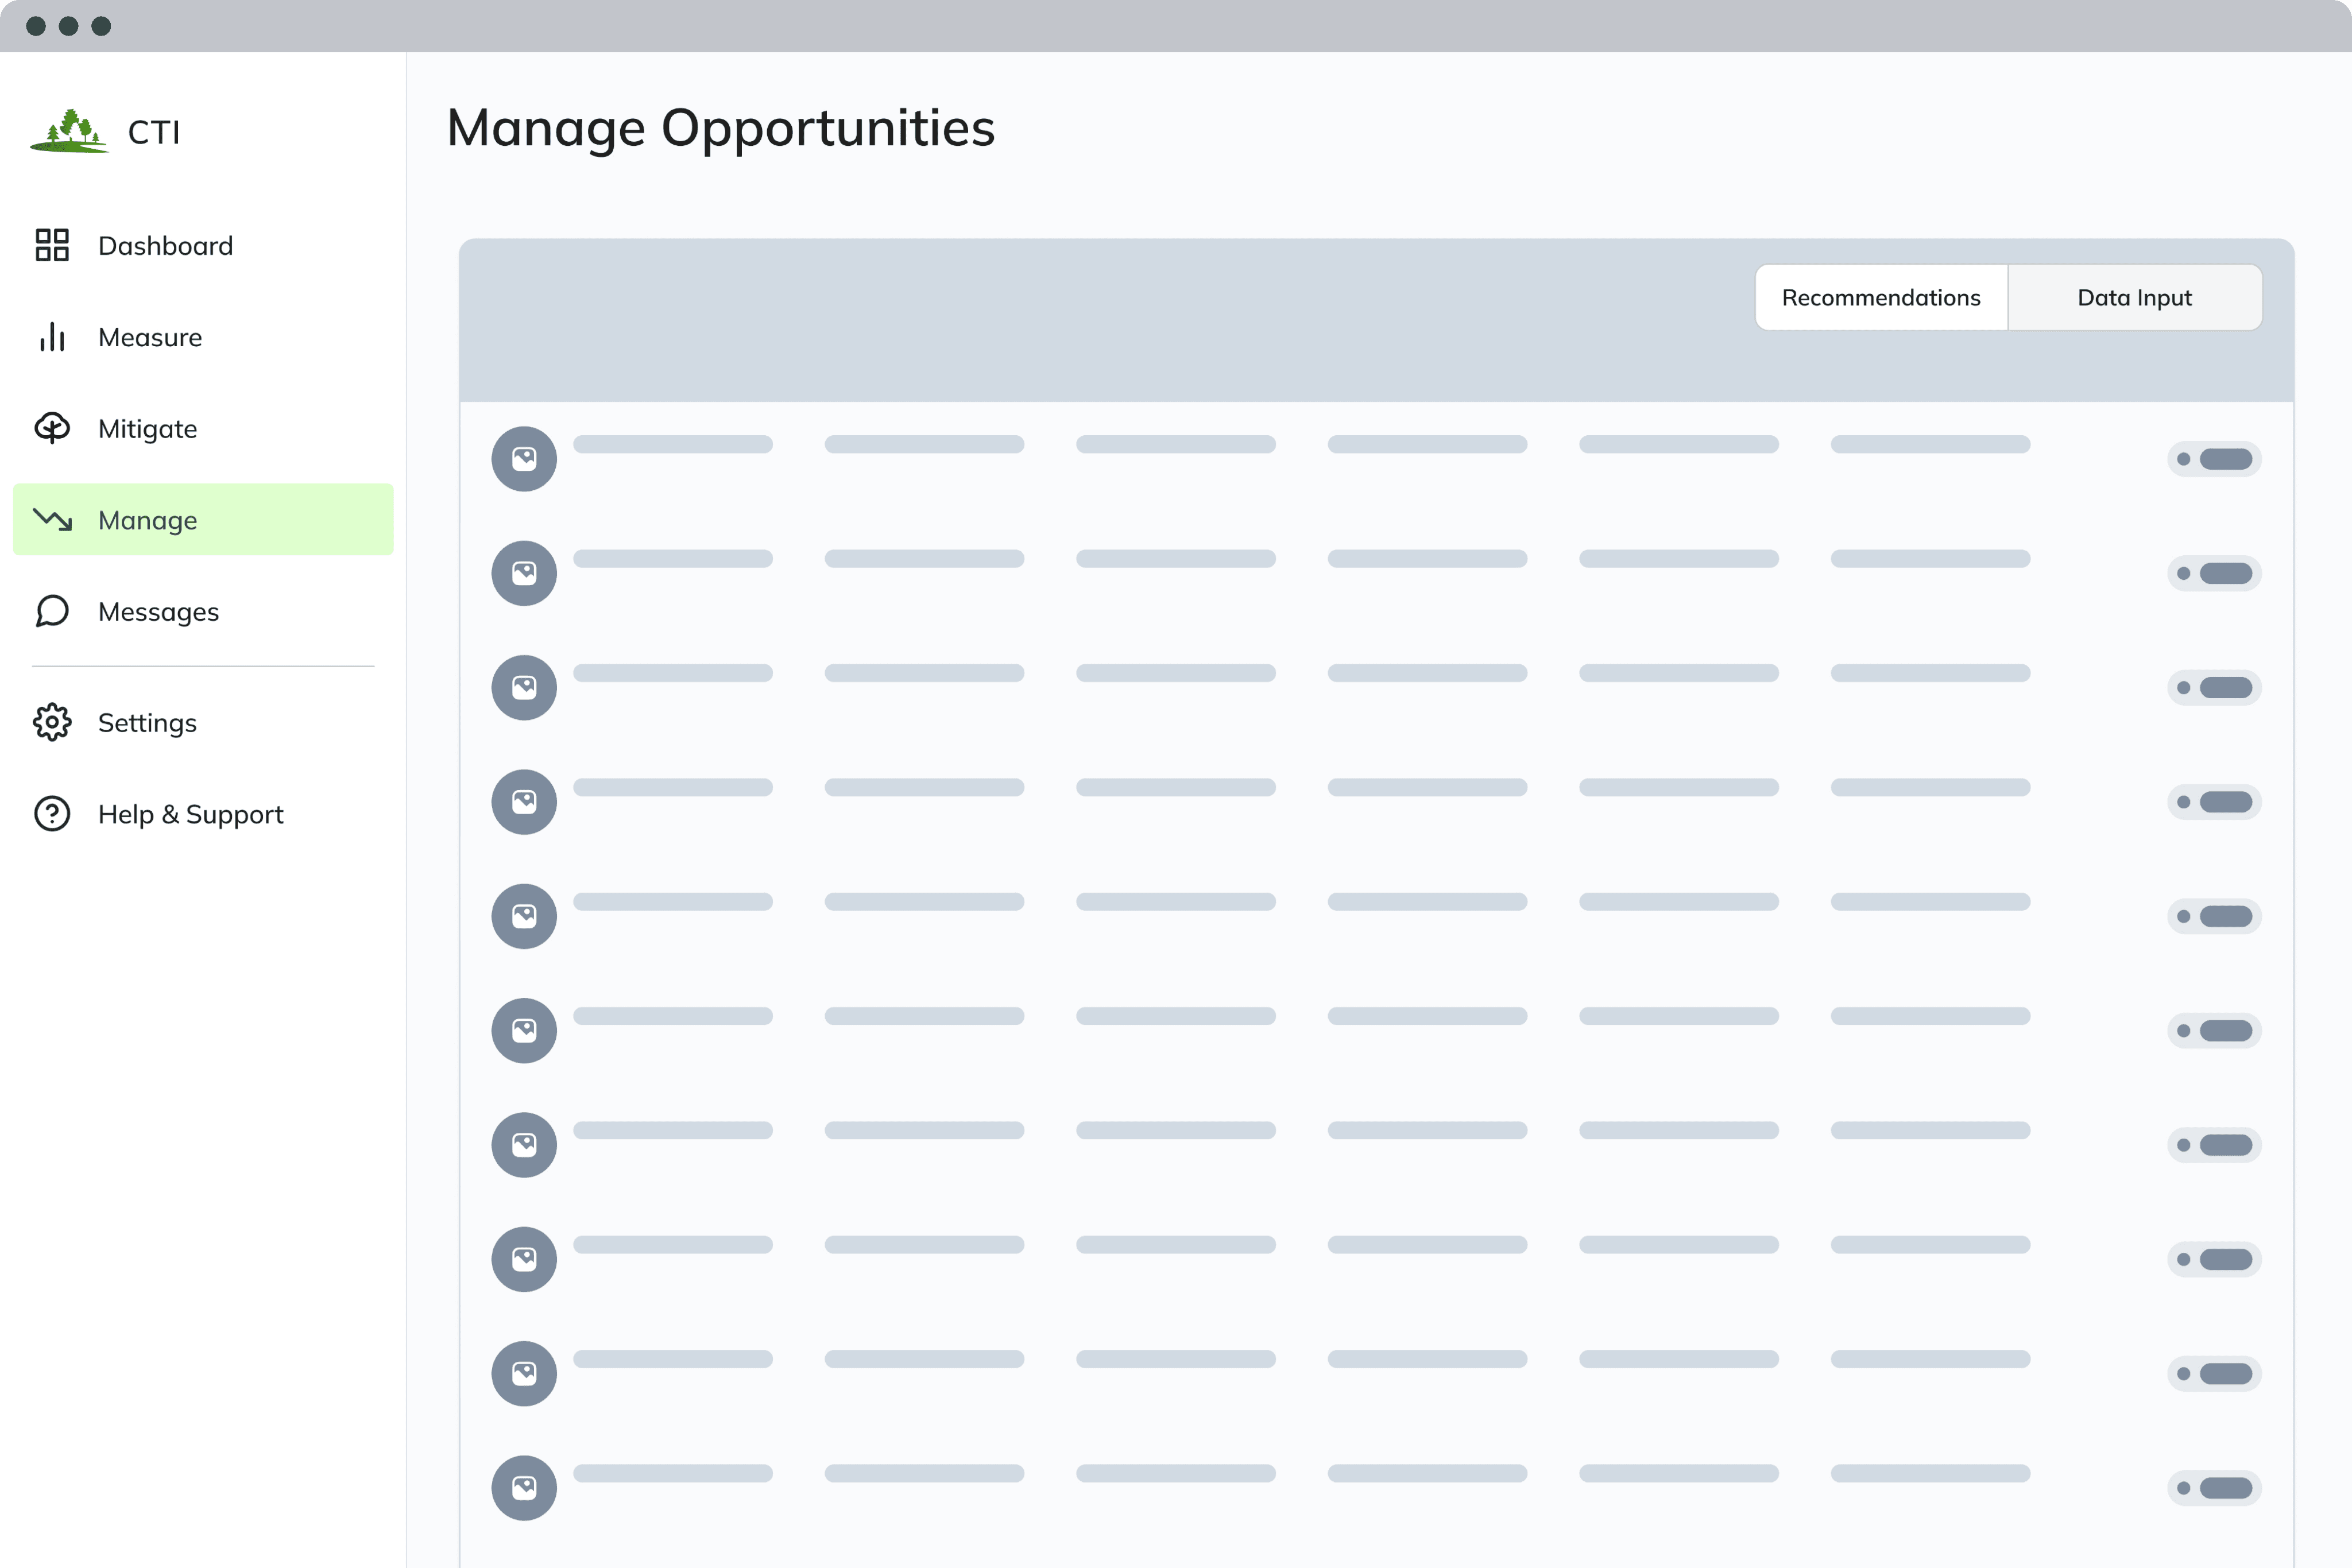Screen dimensions: 2352x1568
Task: Toggle the switch in the last visible row
Action: point(2214,1488)
